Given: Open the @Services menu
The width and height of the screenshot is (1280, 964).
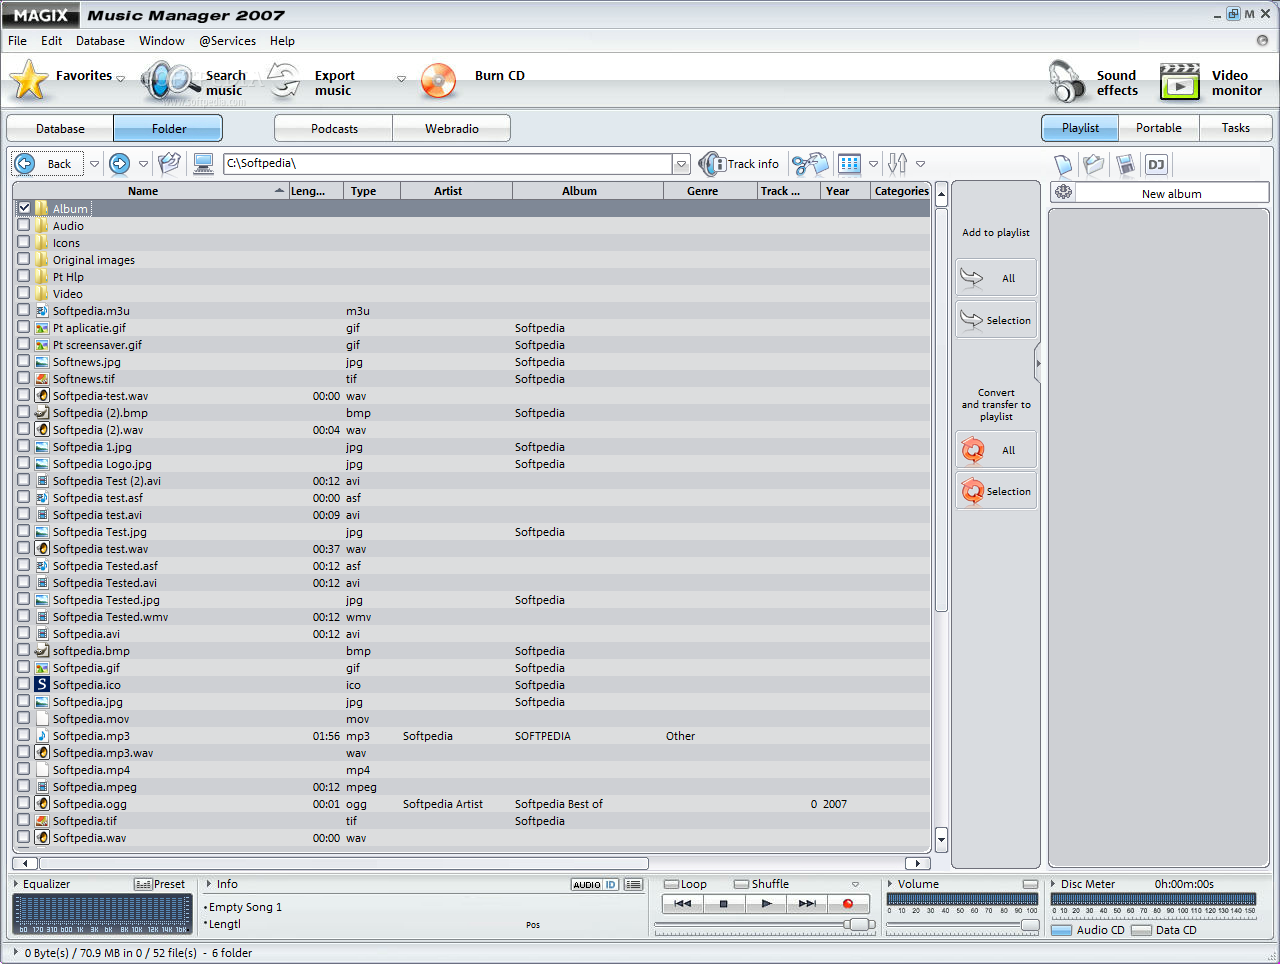Looking at the screenshot, I should [x=227, y=41].
